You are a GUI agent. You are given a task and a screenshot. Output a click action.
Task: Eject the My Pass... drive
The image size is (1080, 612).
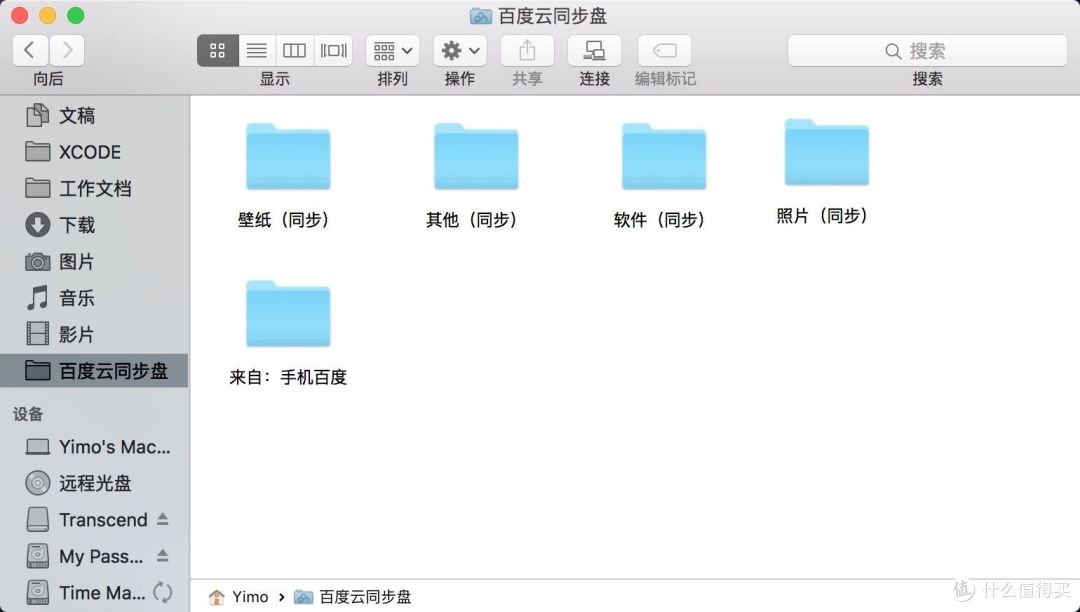(x=163, y=555)
